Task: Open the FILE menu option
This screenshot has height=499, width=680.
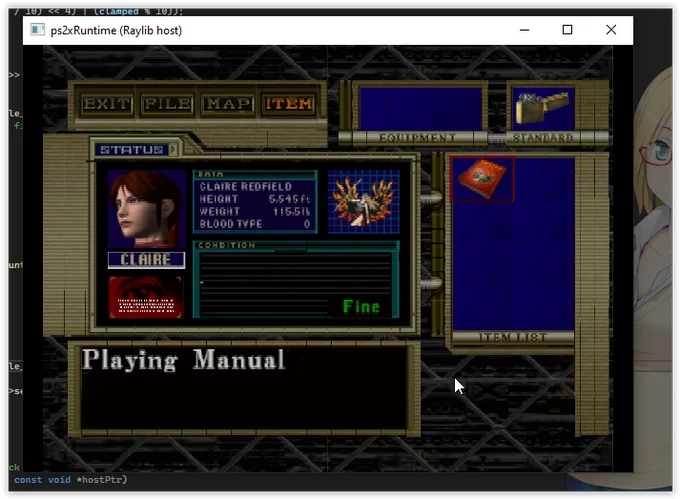Action: [x=167, y=104]
